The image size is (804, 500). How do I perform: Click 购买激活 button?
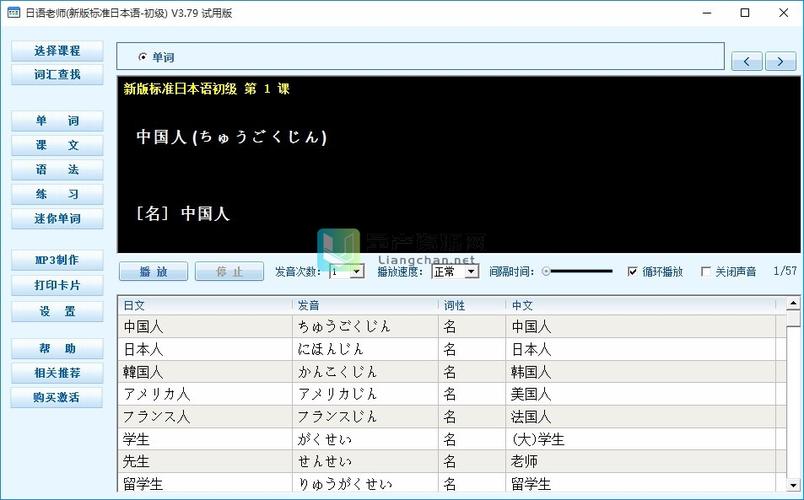point(57,397)
